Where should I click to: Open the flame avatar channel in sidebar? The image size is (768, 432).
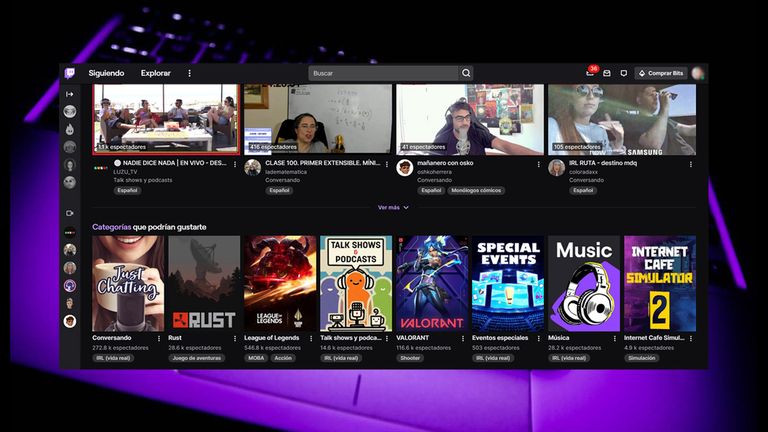(70, 129)
